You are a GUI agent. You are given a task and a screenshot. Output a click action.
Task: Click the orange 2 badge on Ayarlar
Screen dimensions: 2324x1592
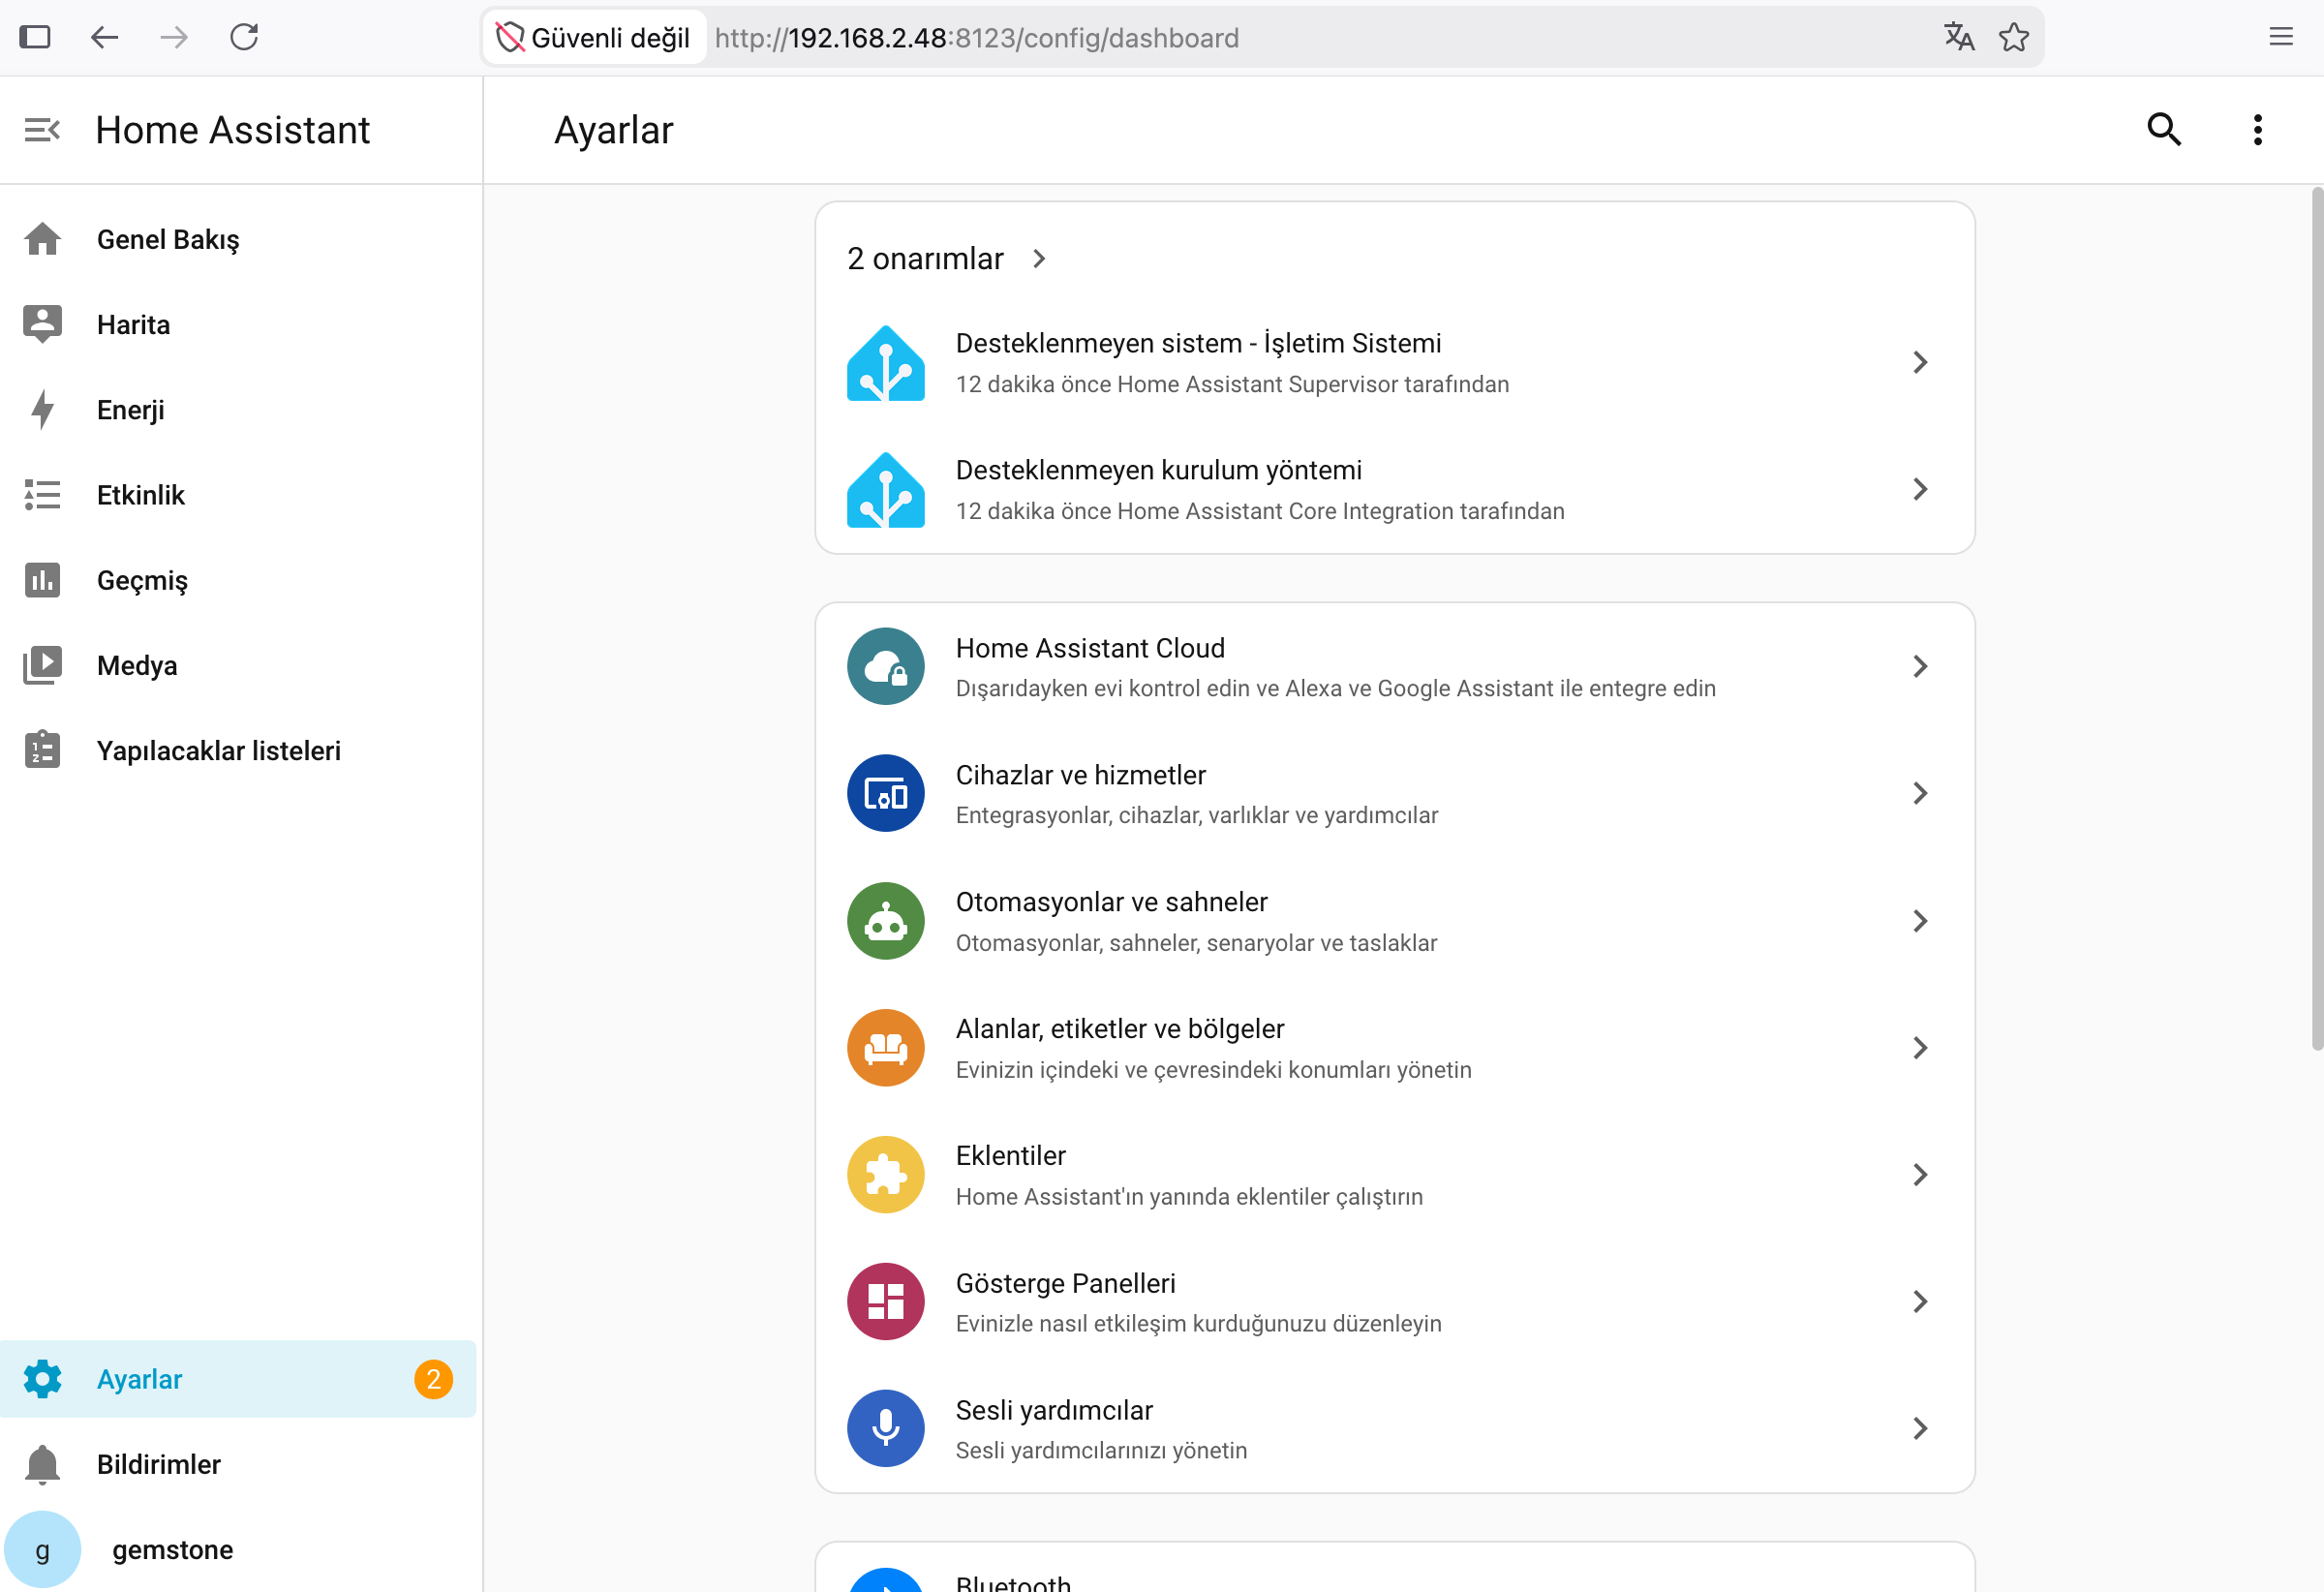click(433, 1379)
